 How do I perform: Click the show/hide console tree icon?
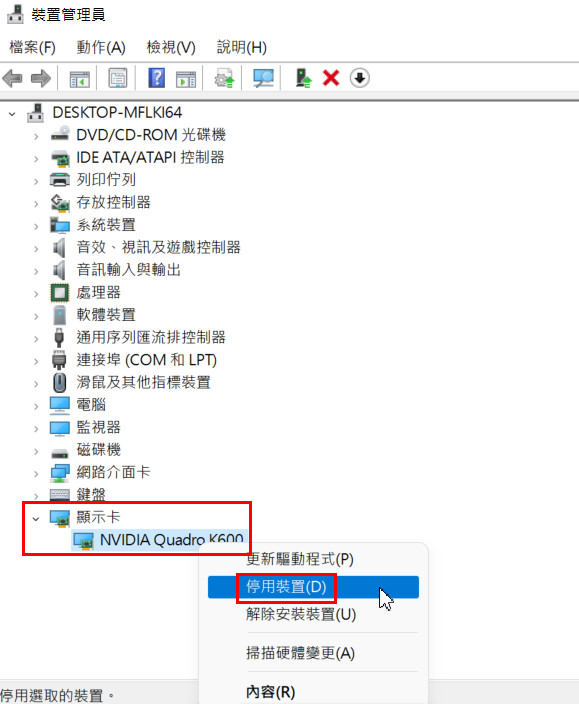[x=79, y=79]
